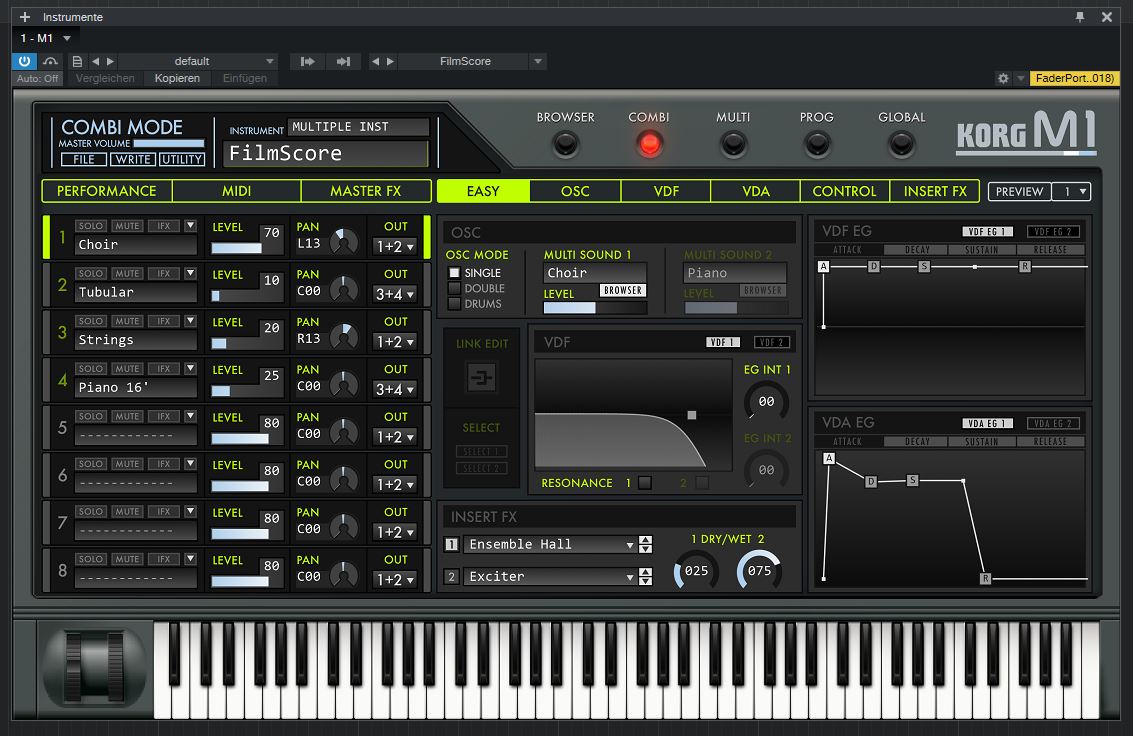Activate the COMBI mode button
1133x736 pixels.
(x=650, y=144)
